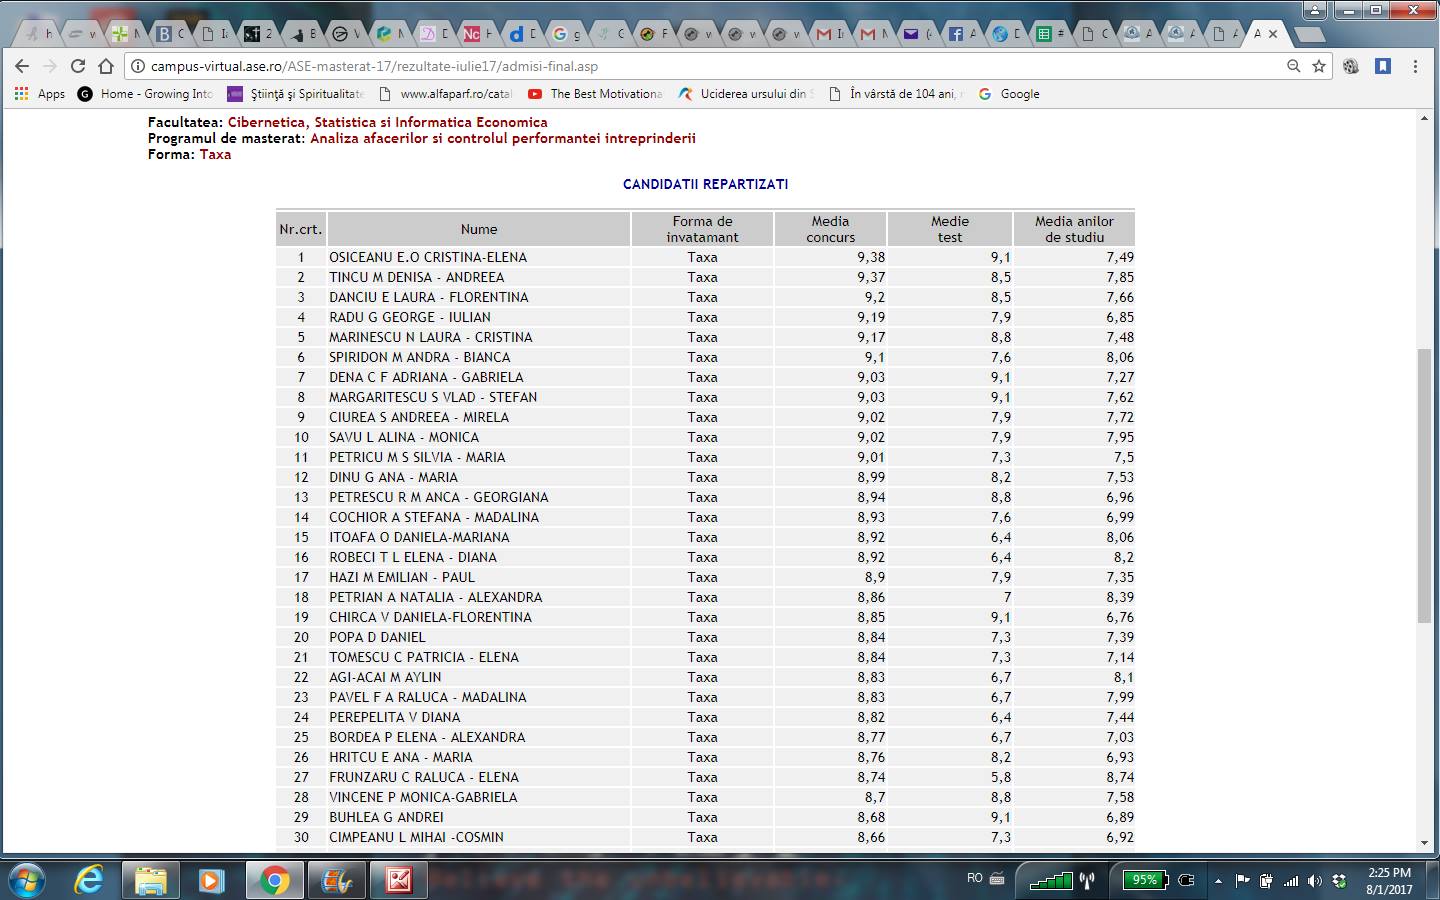This screenshot has width=1440, height=900.
Task: Select name COCHIOR A STEFANA - MADALINA
Action: tap(434, 517)
